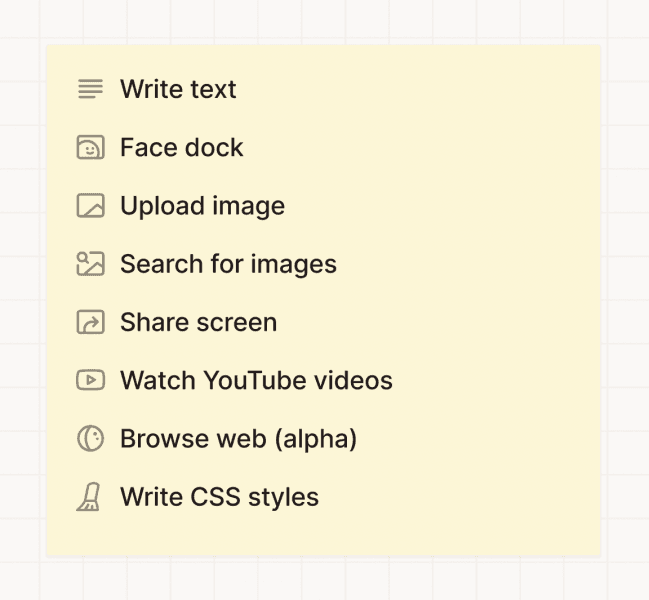The image size is (649, 600).
Task: Click the globe icon for Browse web
Action: click(x=90, y=438)
